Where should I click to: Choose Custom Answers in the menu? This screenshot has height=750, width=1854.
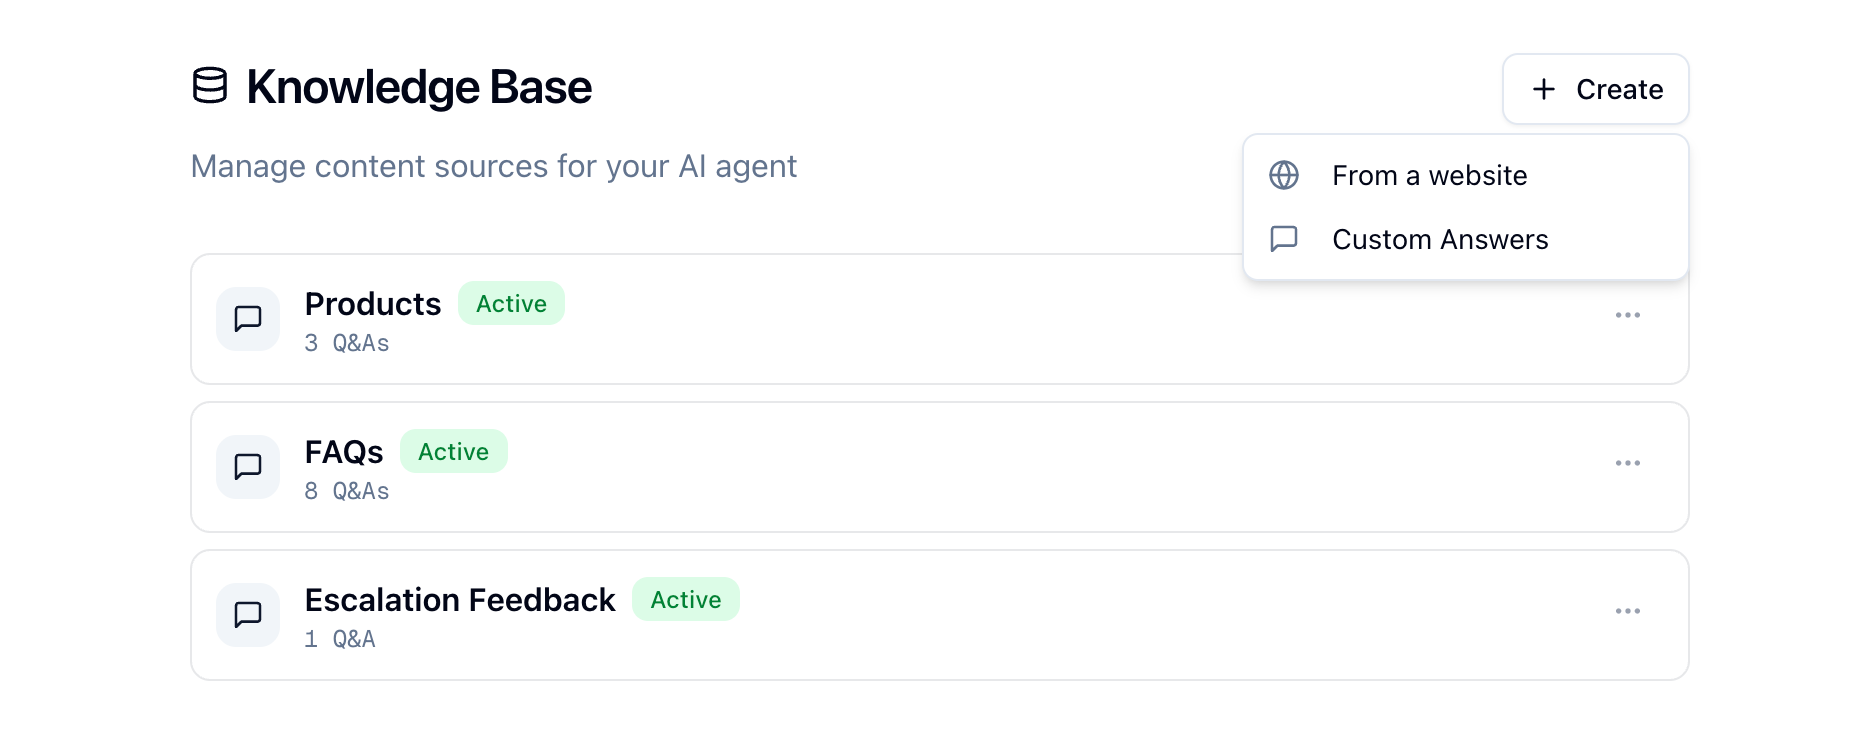point(1440,239)
